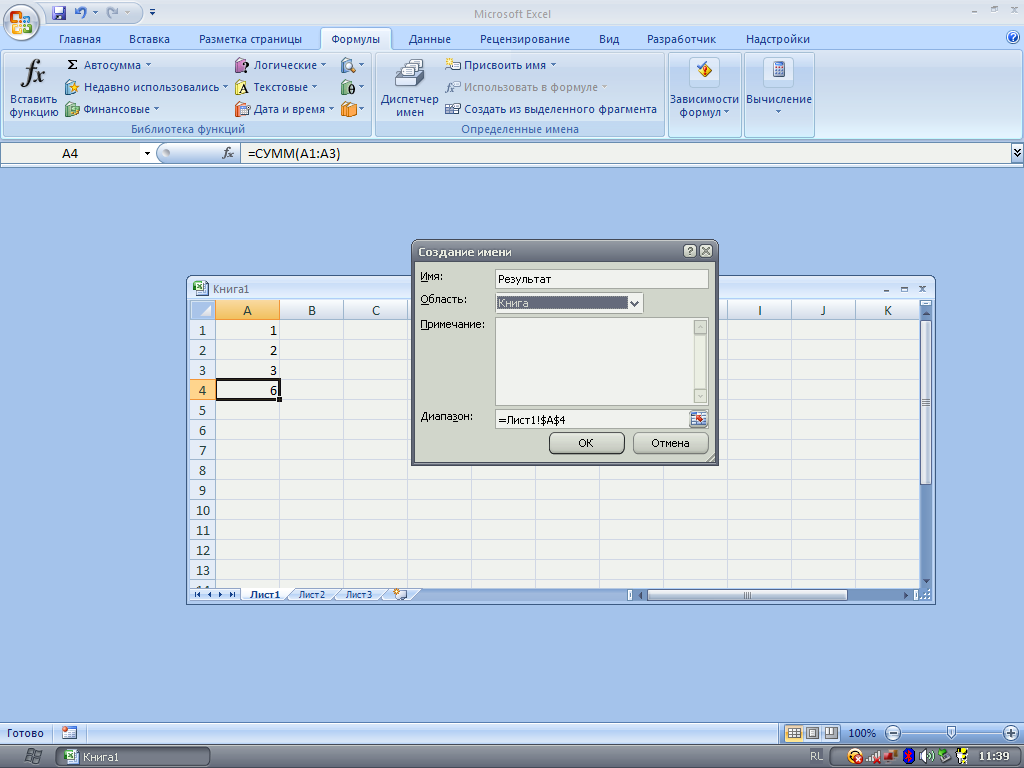Image resolution: width=1024 pixels, height=768 pixels.
Task: Save the workbook with floppy icon
Action: [59, 12]
